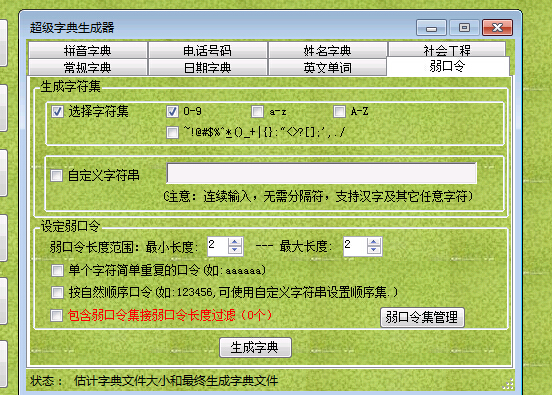Minimize the 超级字典生成器 window

click(x=431, y=28)
